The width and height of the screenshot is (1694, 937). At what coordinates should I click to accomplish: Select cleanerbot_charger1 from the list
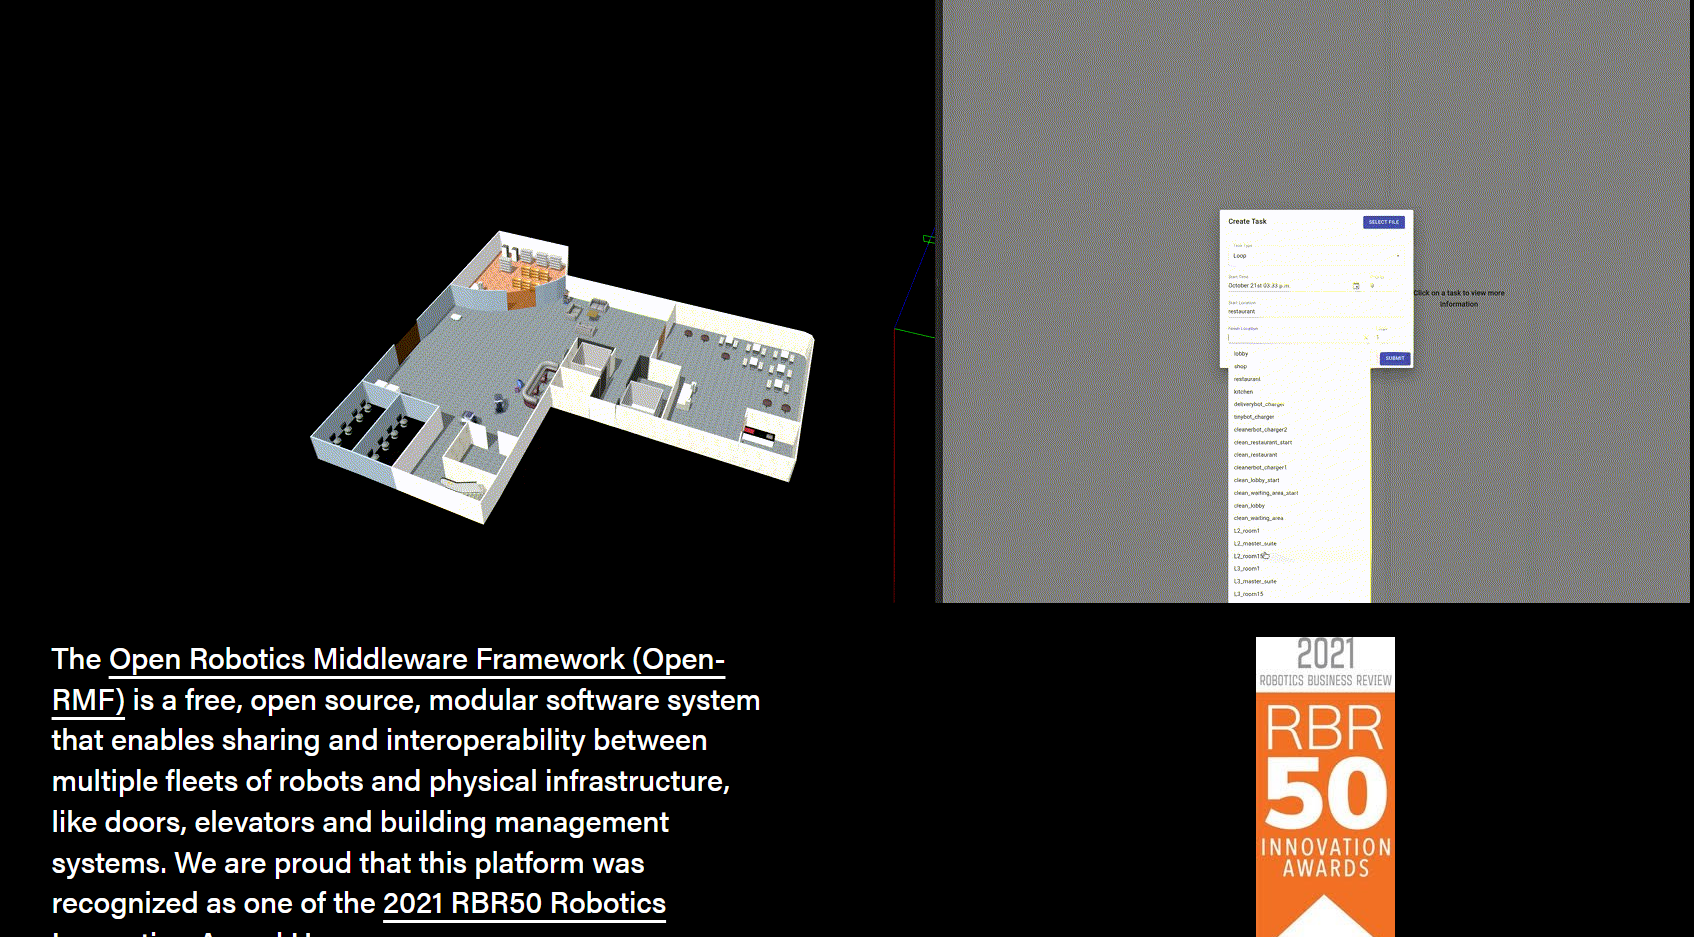1299,468
